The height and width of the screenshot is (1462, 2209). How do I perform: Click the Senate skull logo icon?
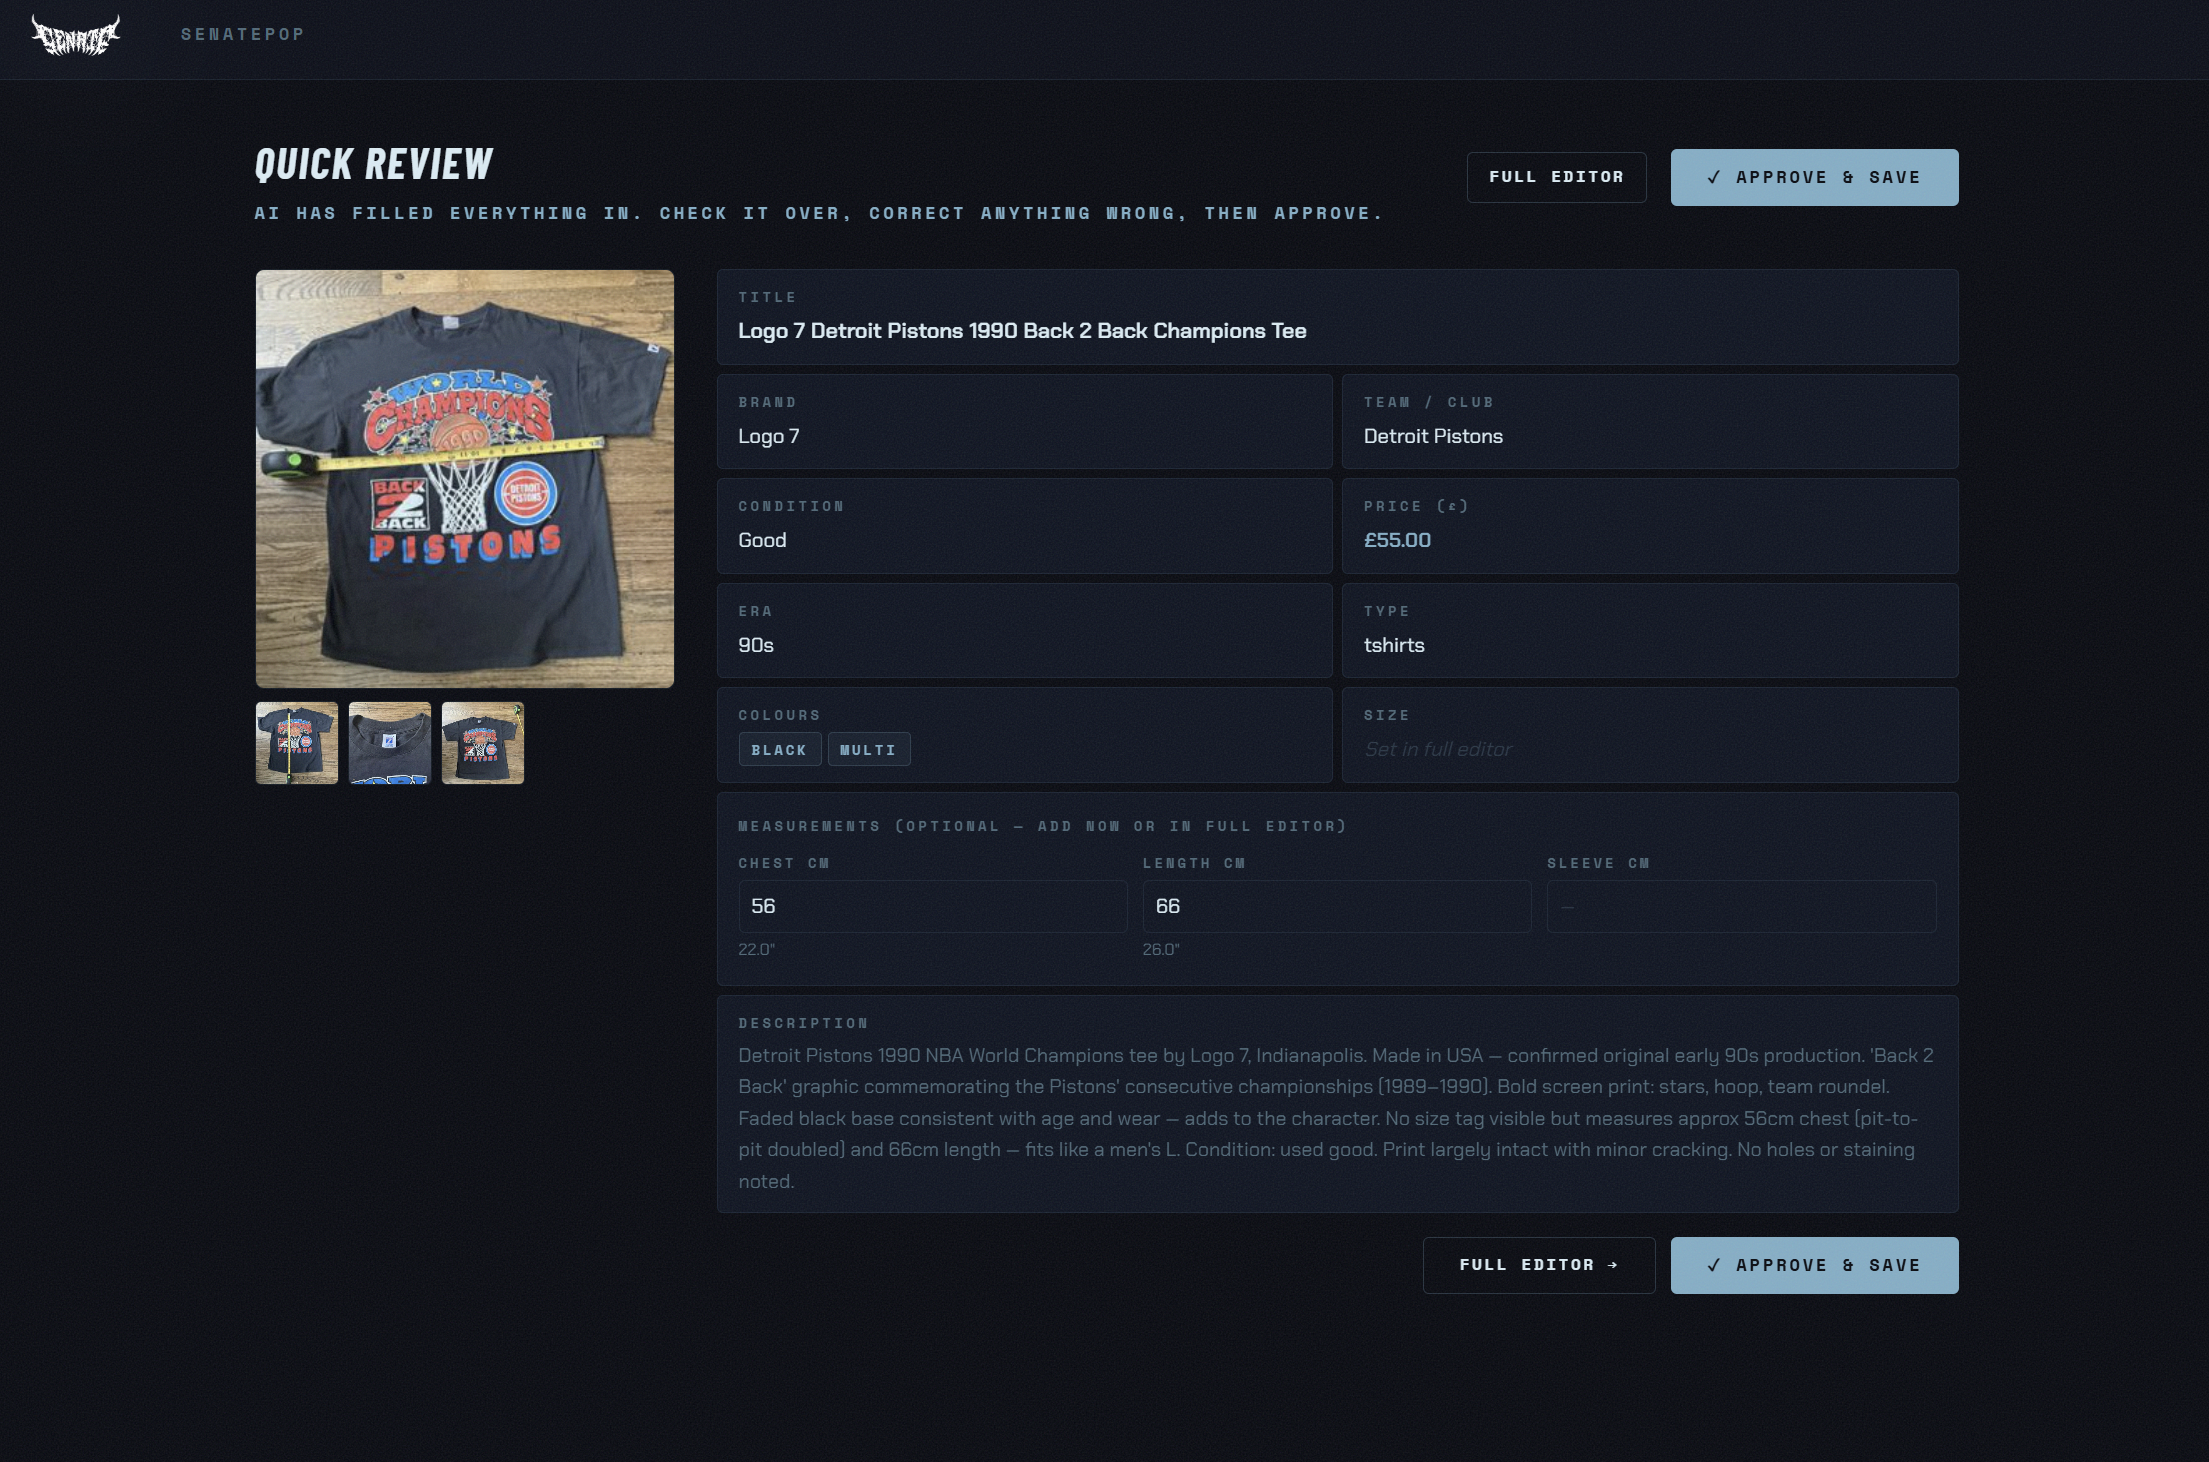point(77,33)
